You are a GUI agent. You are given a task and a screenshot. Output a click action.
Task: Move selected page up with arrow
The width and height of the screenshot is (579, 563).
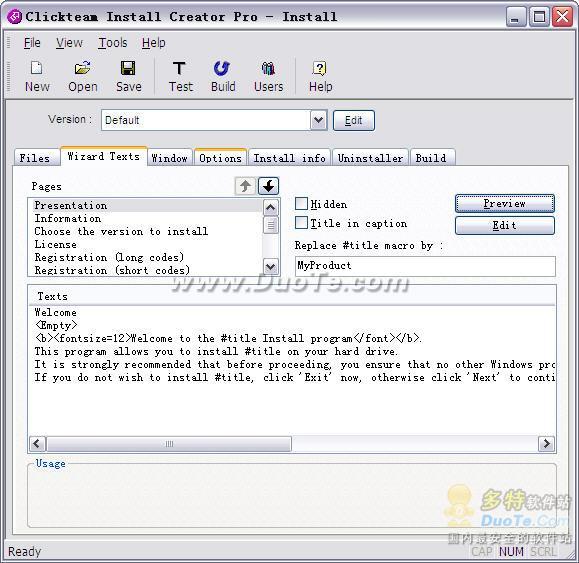pyautogui.click(x=245, y=186)
